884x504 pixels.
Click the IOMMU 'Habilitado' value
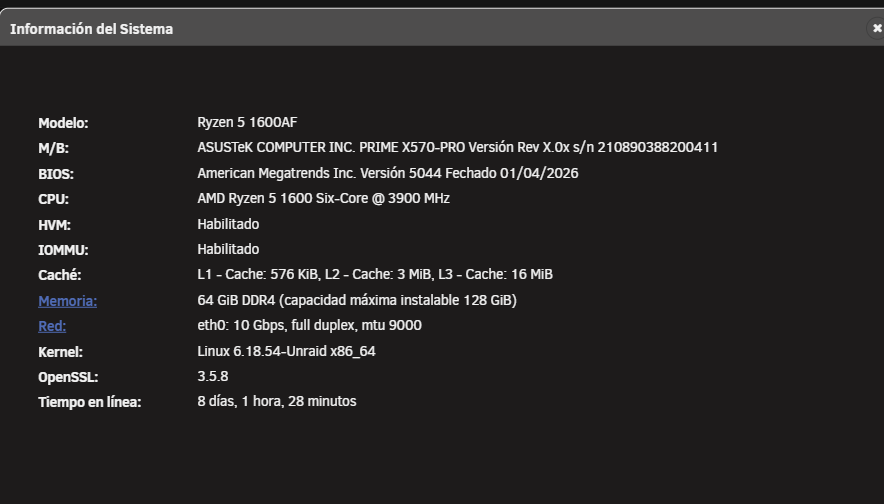[228, 249]
